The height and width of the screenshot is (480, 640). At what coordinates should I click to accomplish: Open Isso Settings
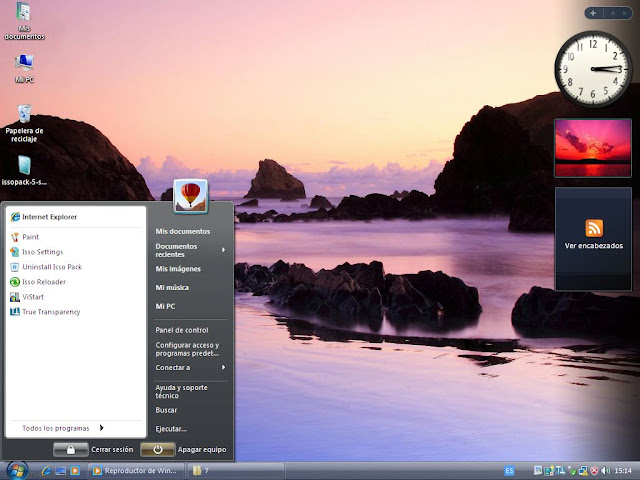coord(42,252)
